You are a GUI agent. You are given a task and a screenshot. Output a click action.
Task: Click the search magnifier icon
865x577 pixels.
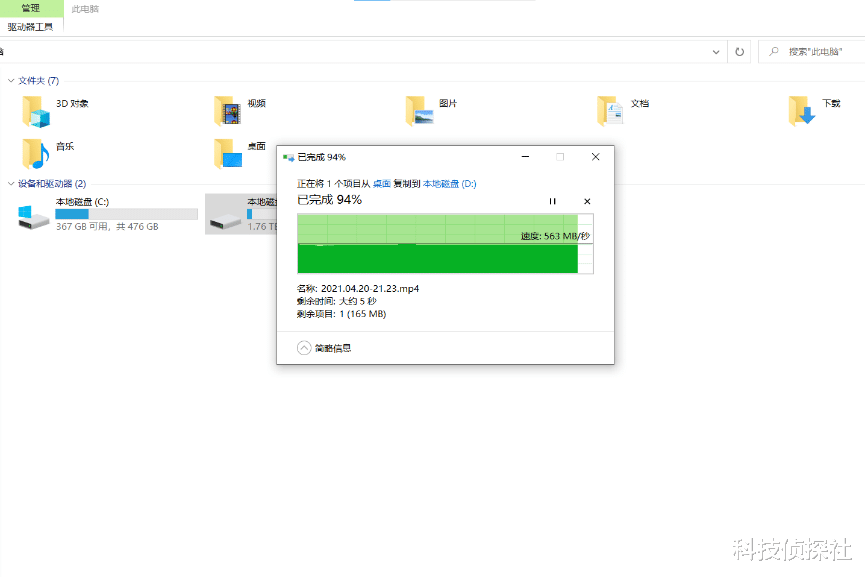pos(773,51)
